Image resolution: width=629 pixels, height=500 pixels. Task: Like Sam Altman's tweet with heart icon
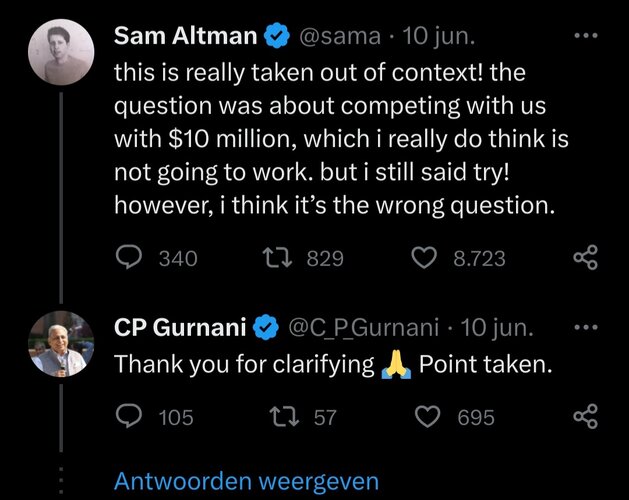pyautogui.click(x=425, y=258)
